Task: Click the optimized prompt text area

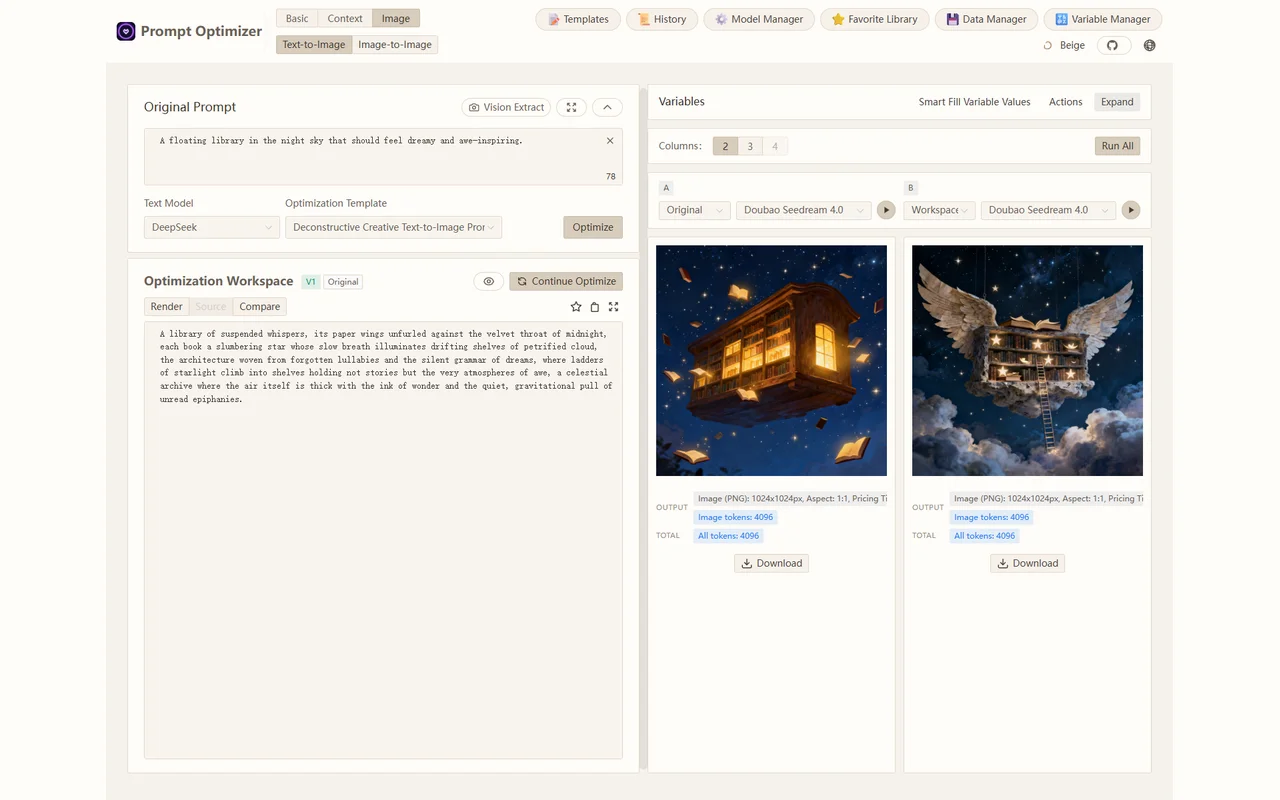Action: point(383,540)
